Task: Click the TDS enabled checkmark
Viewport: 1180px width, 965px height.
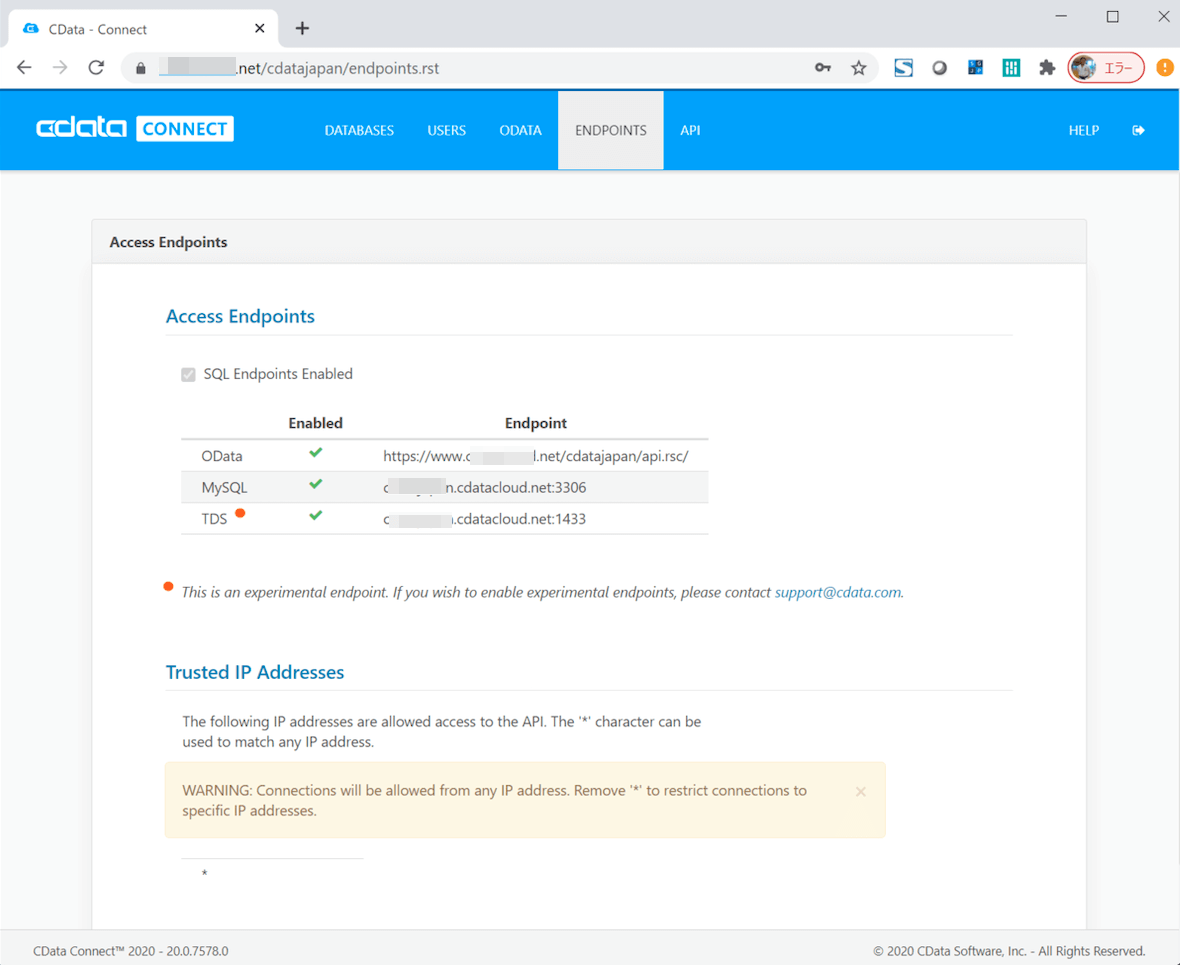Action: [316, 516]
